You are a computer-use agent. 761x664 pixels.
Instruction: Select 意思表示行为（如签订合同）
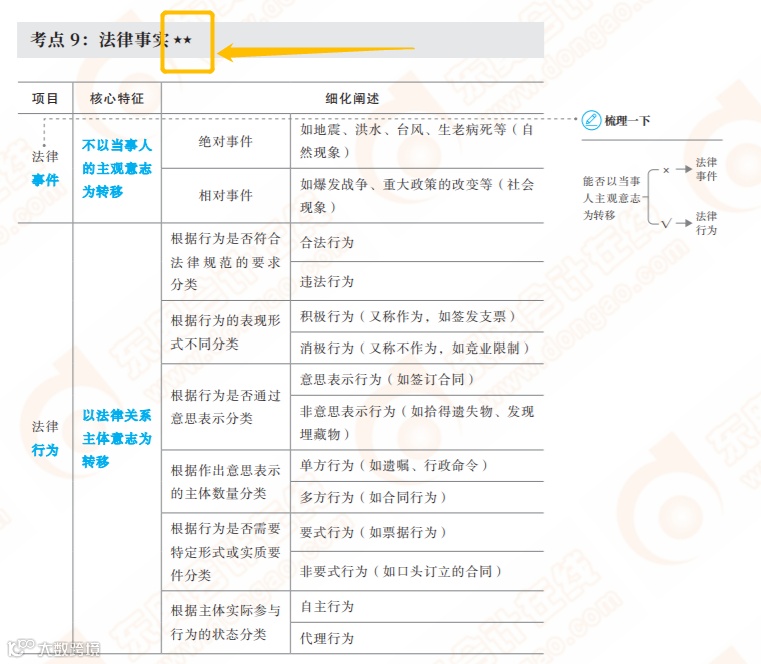click(x=387, y=380)
